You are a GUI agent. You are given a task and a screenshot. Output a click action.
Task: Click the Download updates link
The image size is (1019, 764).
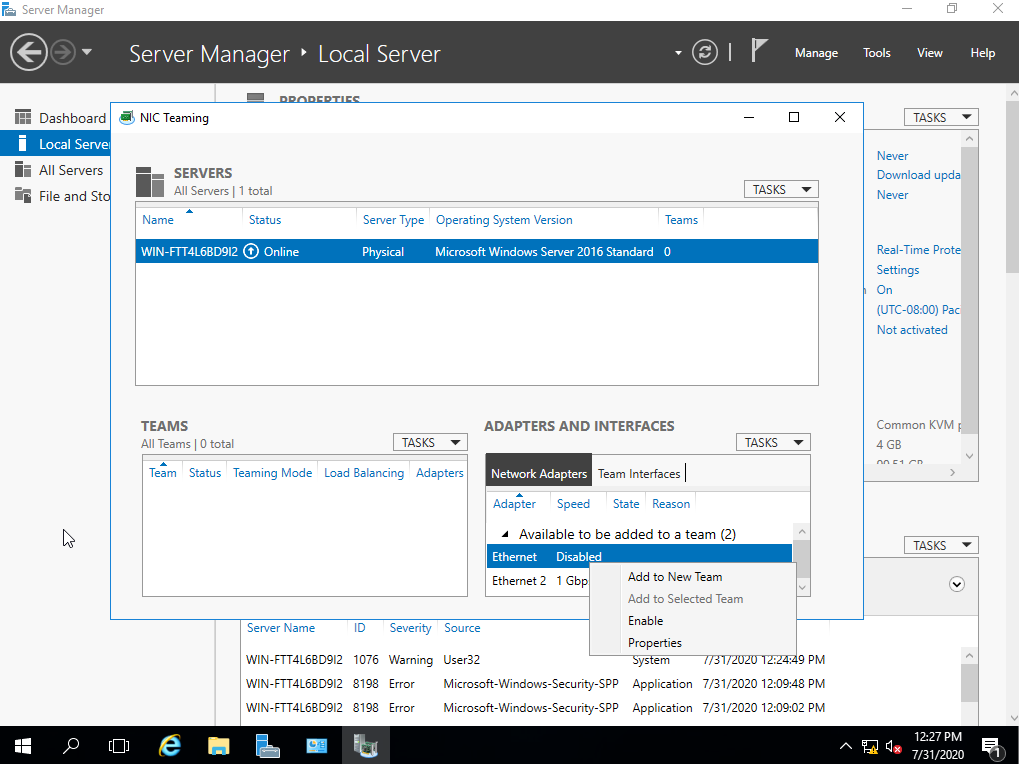click(918, 175)
